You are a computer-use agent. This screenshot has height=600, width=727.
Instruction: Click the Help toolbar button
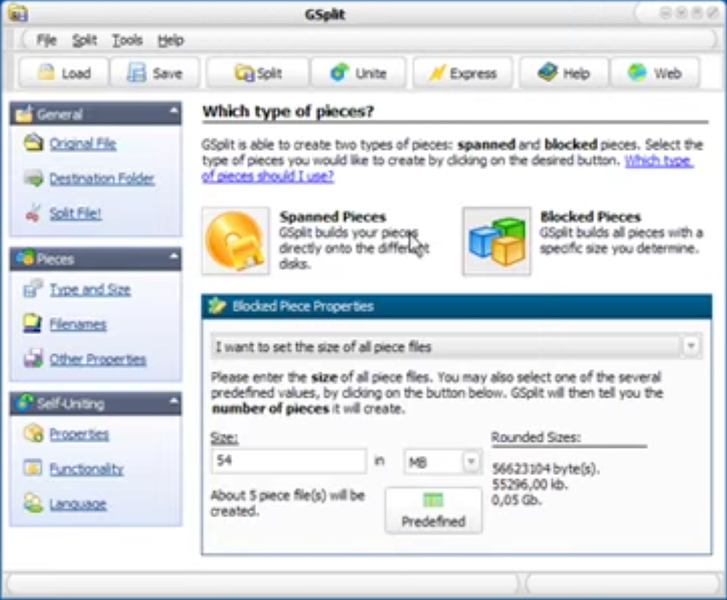click(563, 73)
